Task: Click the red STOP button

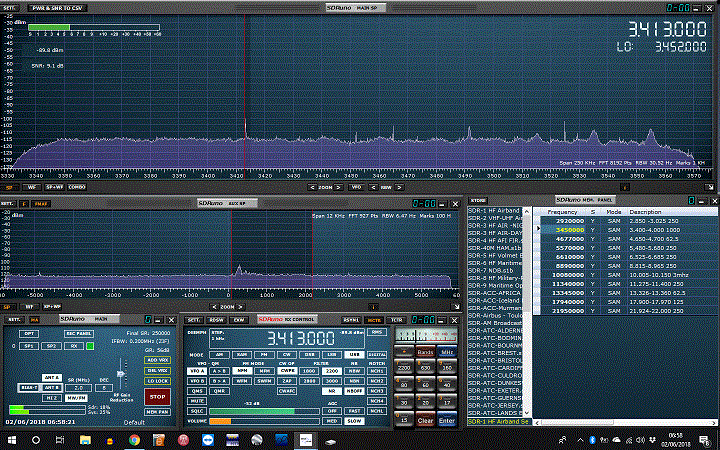Action: 158,397
